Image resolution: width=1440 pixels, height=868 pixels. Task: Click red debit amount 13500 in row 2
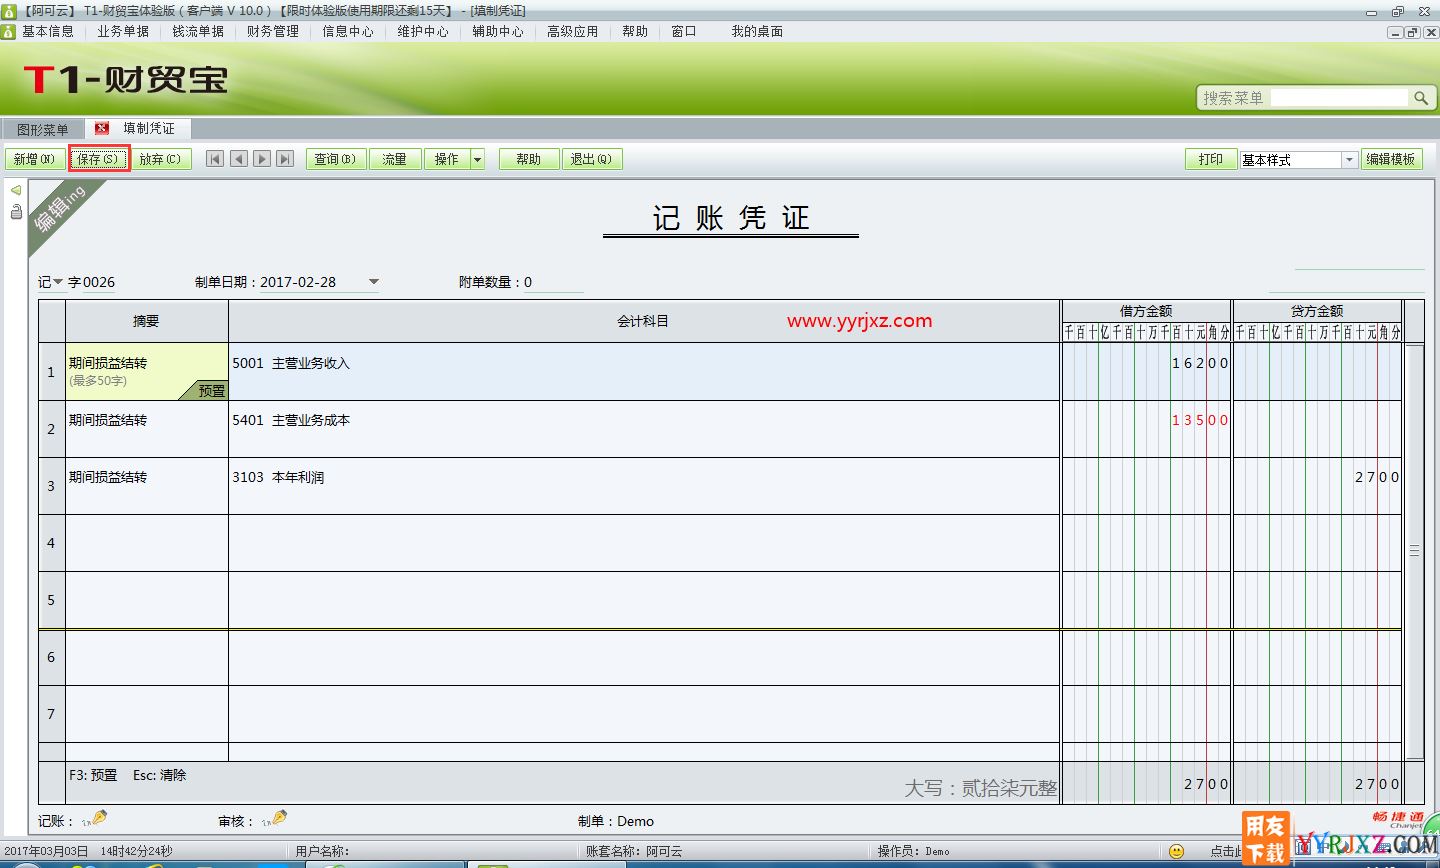(x=1200, y=420)
